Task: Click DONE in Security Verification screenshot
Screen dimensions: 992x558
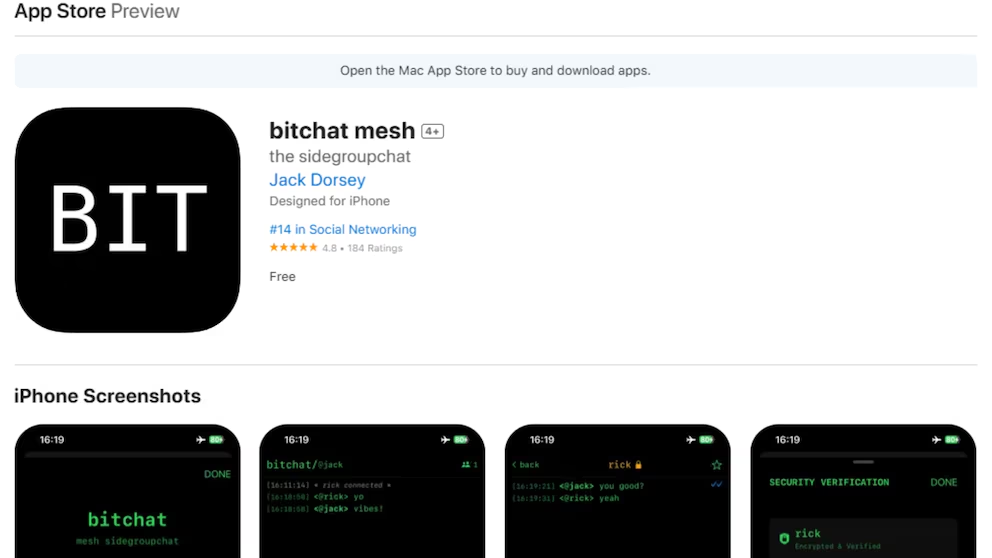Action: 943,482
